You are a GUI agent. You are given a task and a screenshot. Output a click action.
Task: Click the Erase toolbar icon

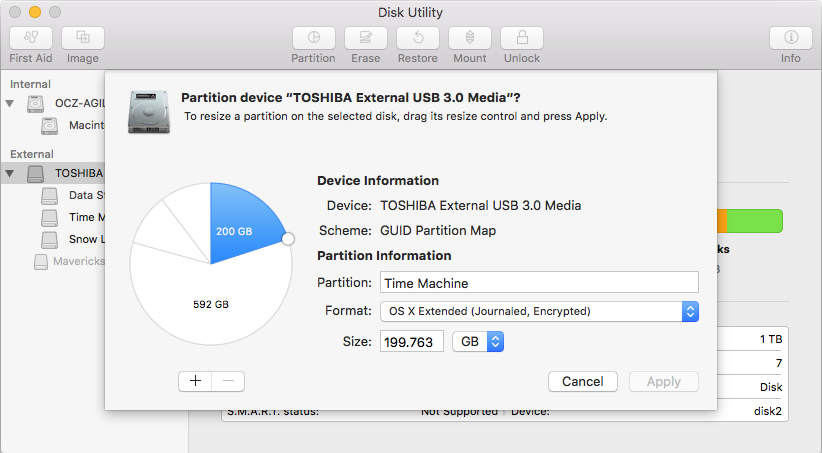[x=365, y=38]
